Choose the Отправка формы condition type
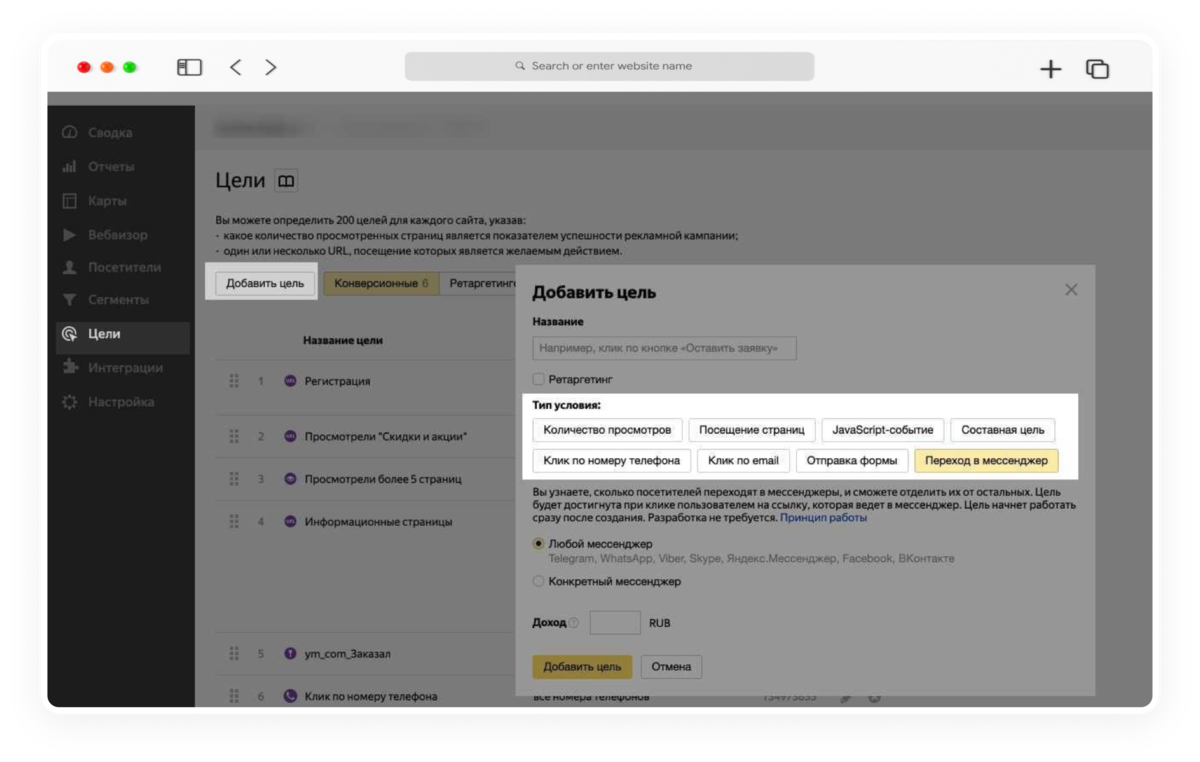The width and height of the screenshot is (1200, 762). click(852, 461)
